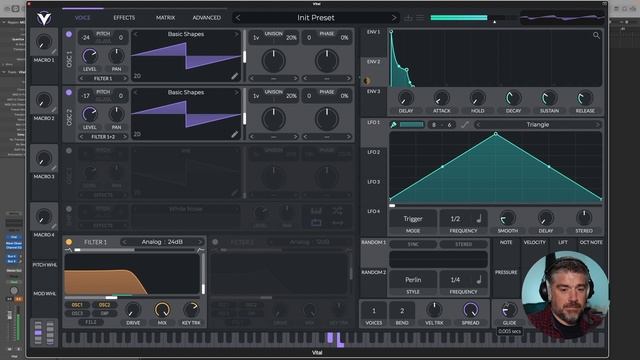Image resolution: width=640 pixels, height=360 pixels.
Task: Click the MACRO 1 edit pencil icon
Action: (x=54, y=51)
